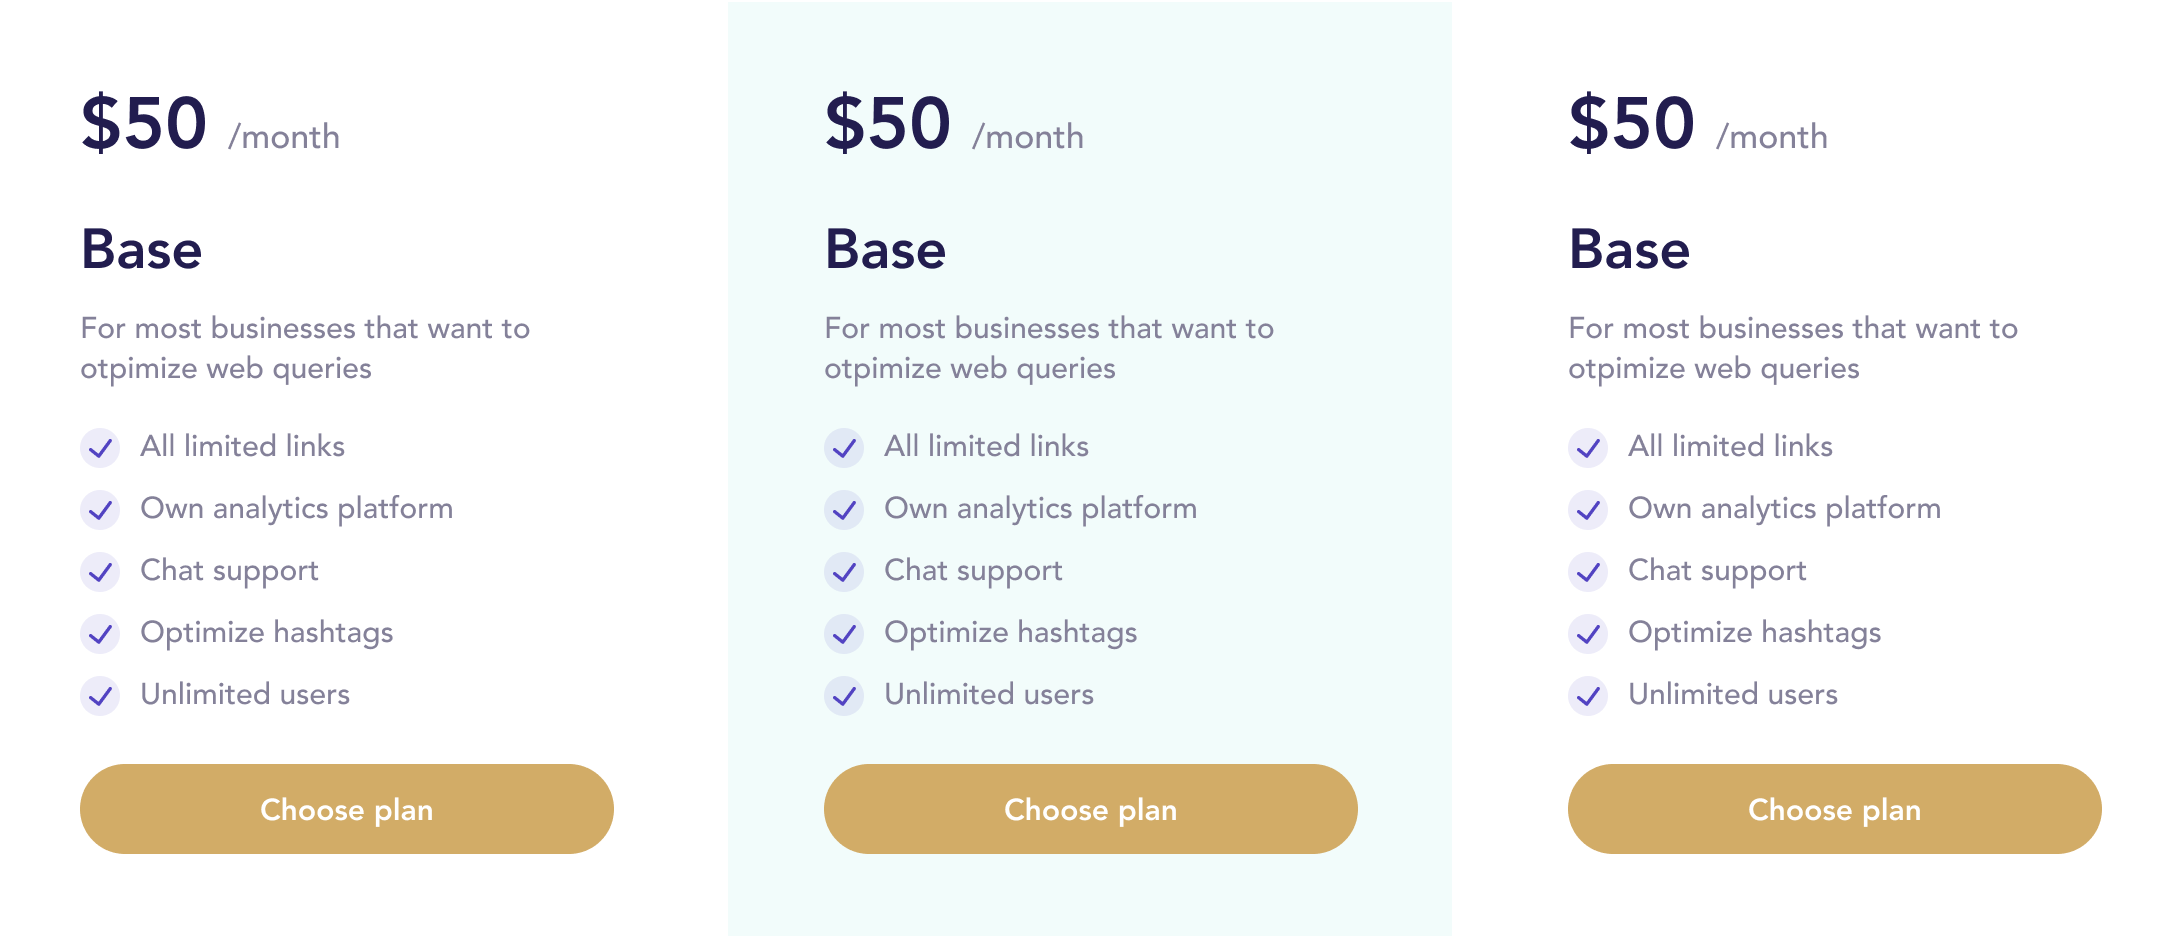Click Unlimited users checkmark in left plan

[x=100, y=696]
